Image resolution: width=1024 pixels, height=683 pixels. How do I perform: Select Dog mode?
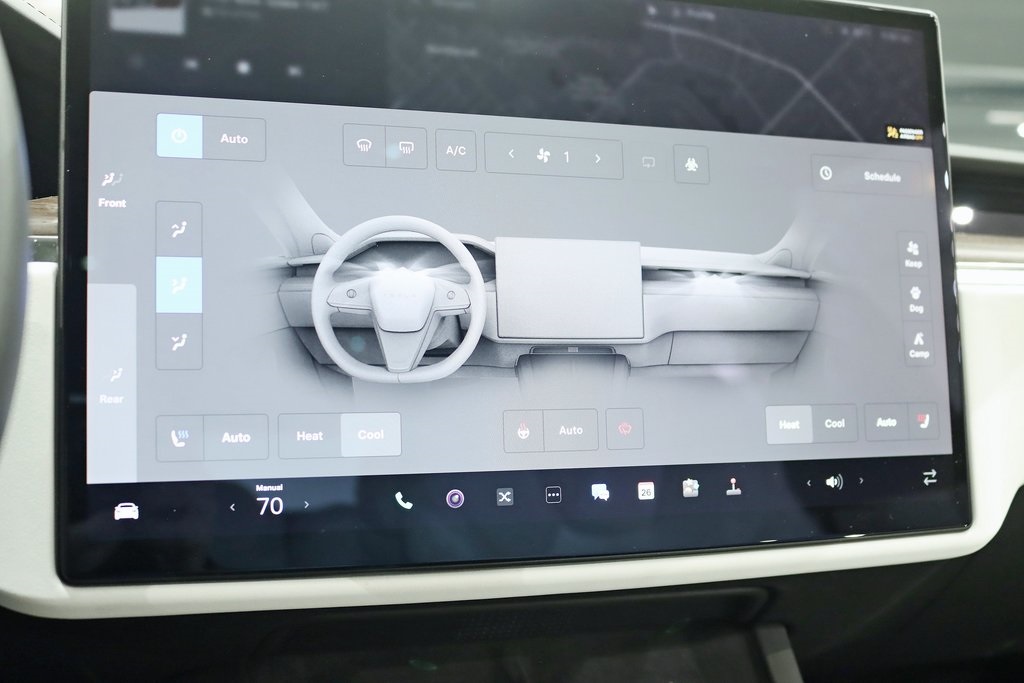click(x=915, y=299)
